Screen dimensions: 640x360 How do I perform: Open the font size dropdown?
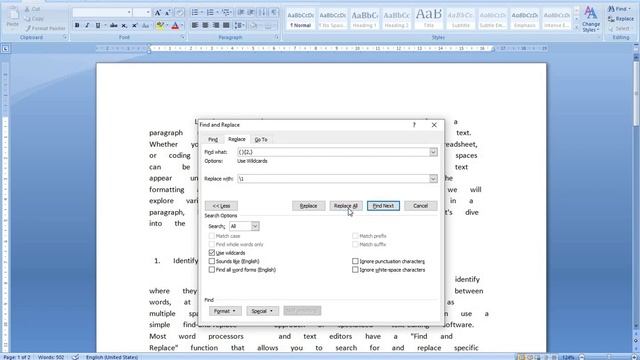point(148,13)
